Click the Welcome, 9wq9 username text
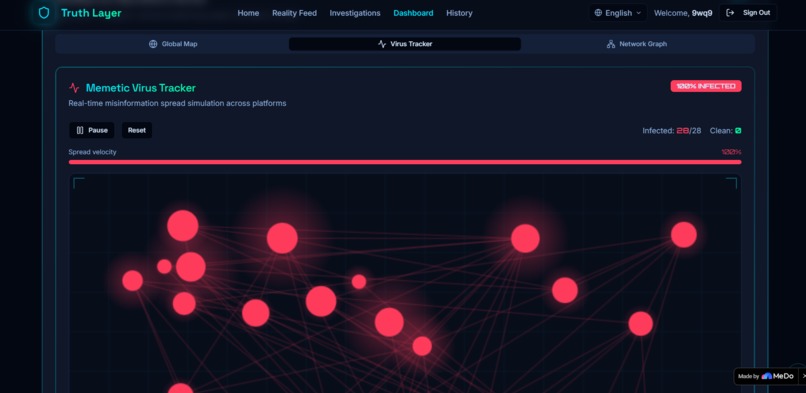Screen dimensions: 806x393 click(683, 13)
